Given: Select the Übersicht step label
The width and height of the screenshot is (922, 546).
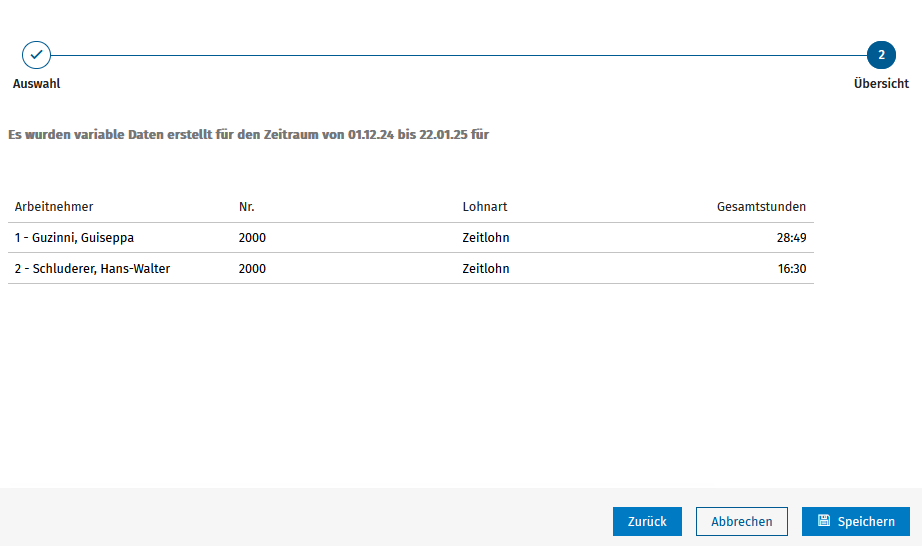Looking at the screenshot, I should tap(881, 84).
